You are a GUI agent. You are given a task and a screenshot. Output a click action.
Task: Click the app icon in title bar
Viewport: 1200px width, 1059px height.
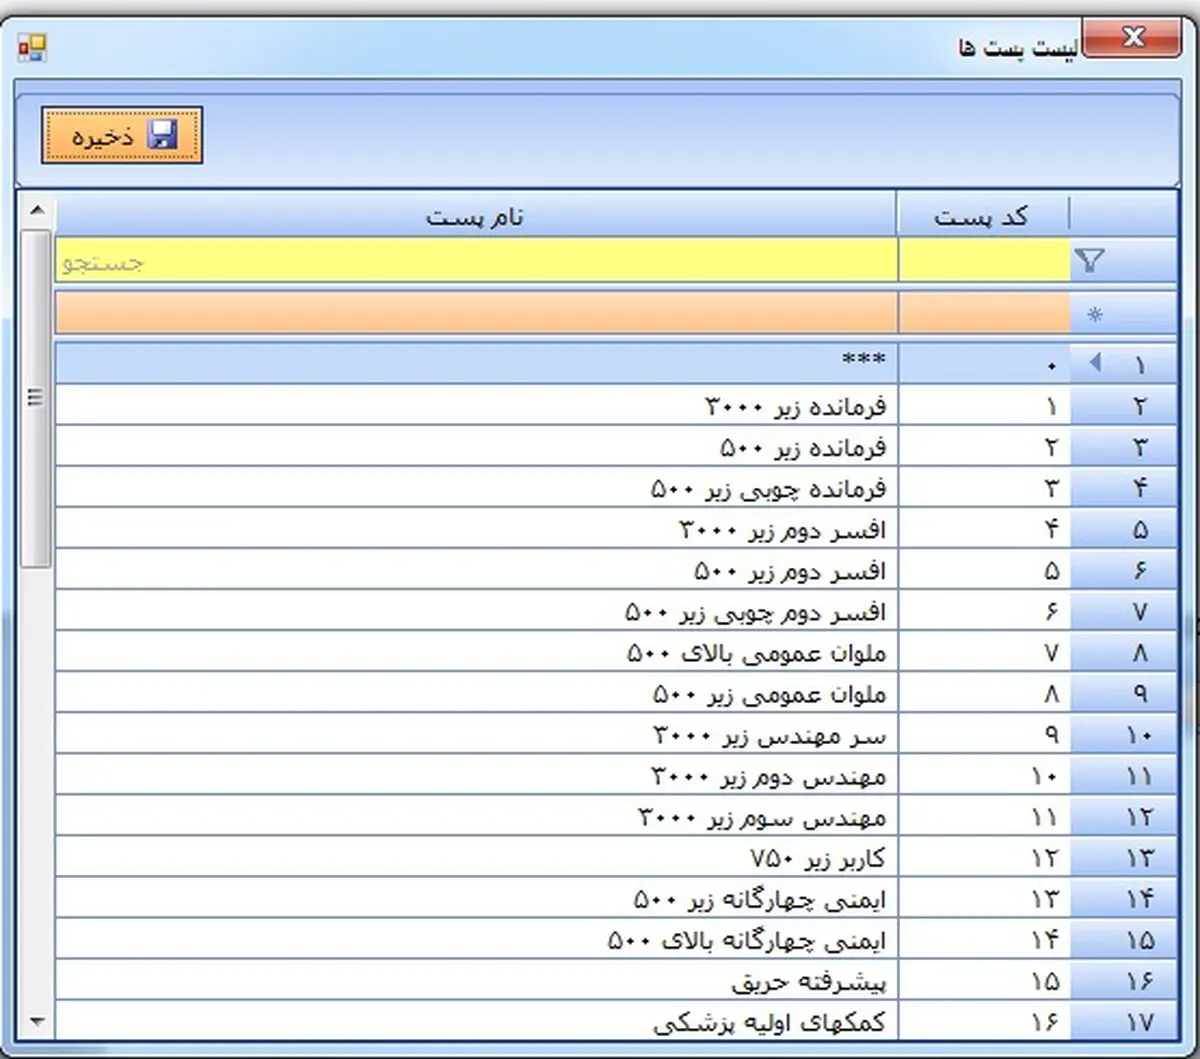(32, 48)
